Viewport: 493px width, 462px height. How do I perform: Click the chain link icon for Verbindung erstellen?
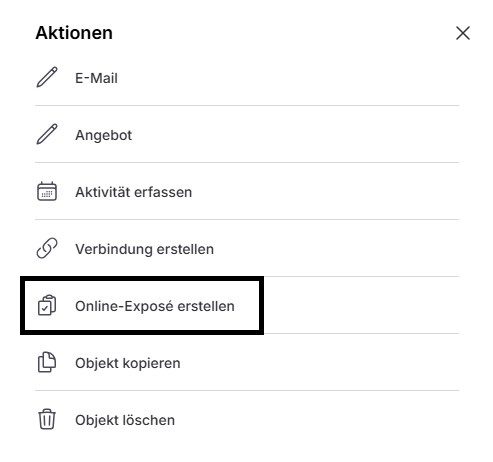click(x=47, y=248)
